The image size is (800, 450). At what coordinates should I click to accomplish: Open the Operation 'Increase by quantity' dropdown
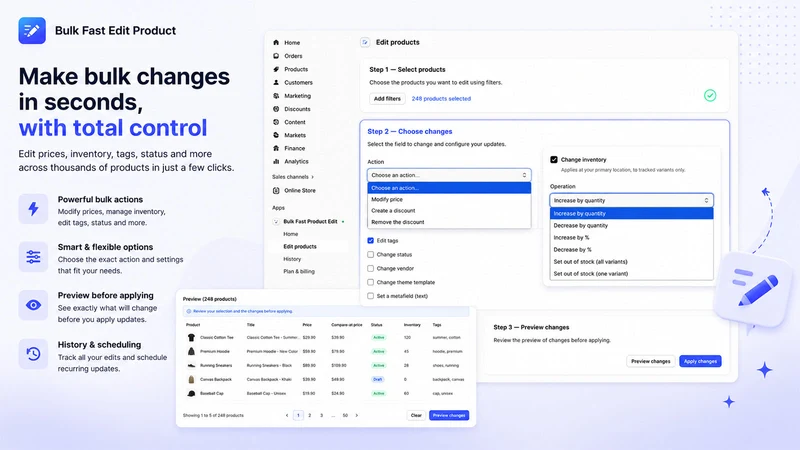tap(631, 200)
